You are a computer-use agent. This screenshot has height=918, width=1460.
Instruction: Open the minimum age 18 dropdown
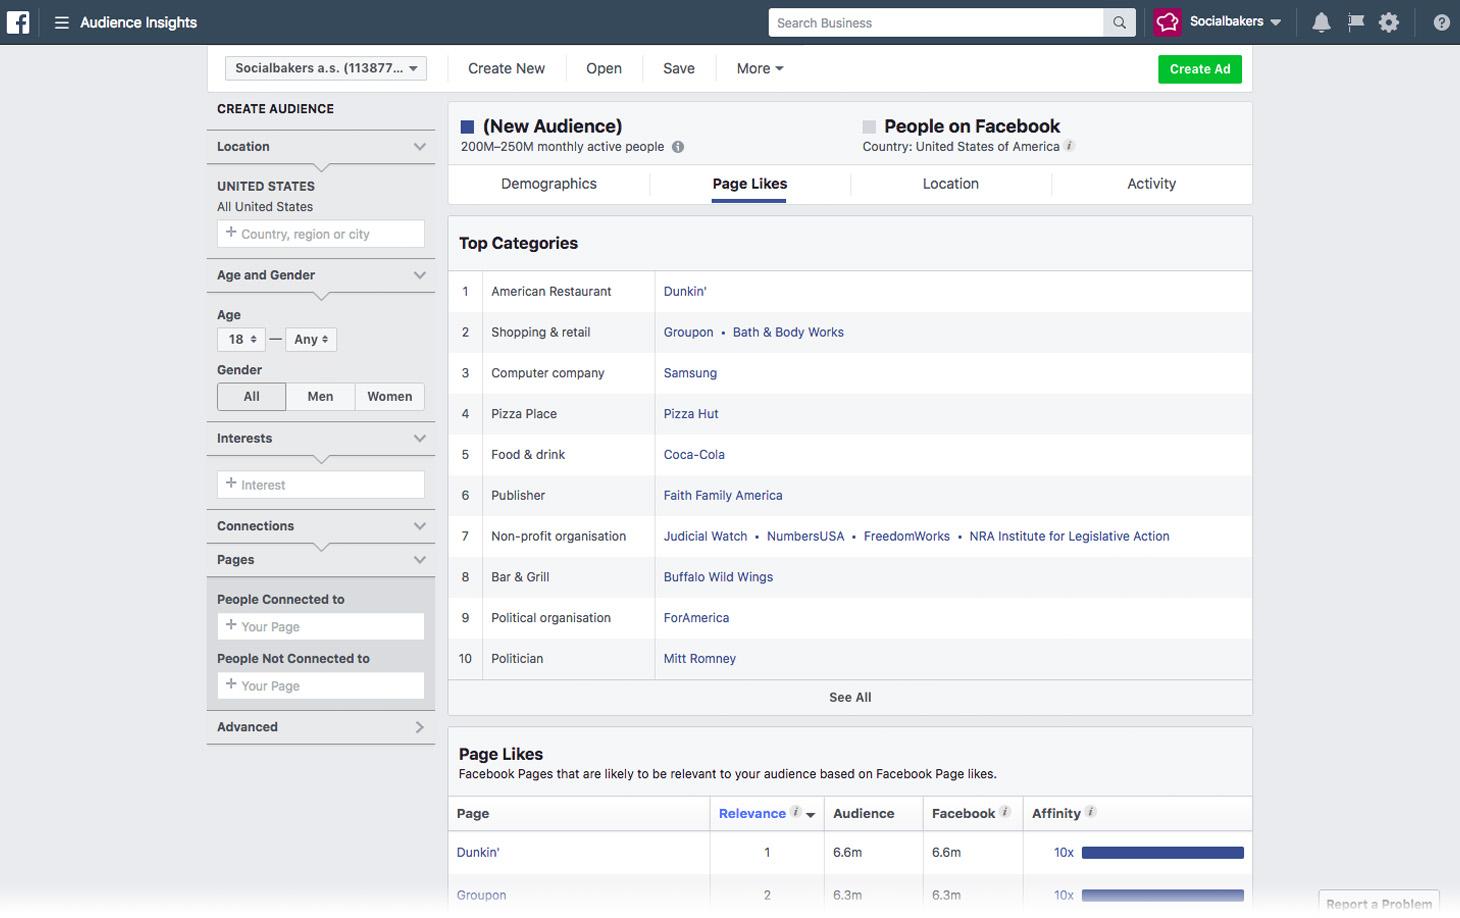241,339
